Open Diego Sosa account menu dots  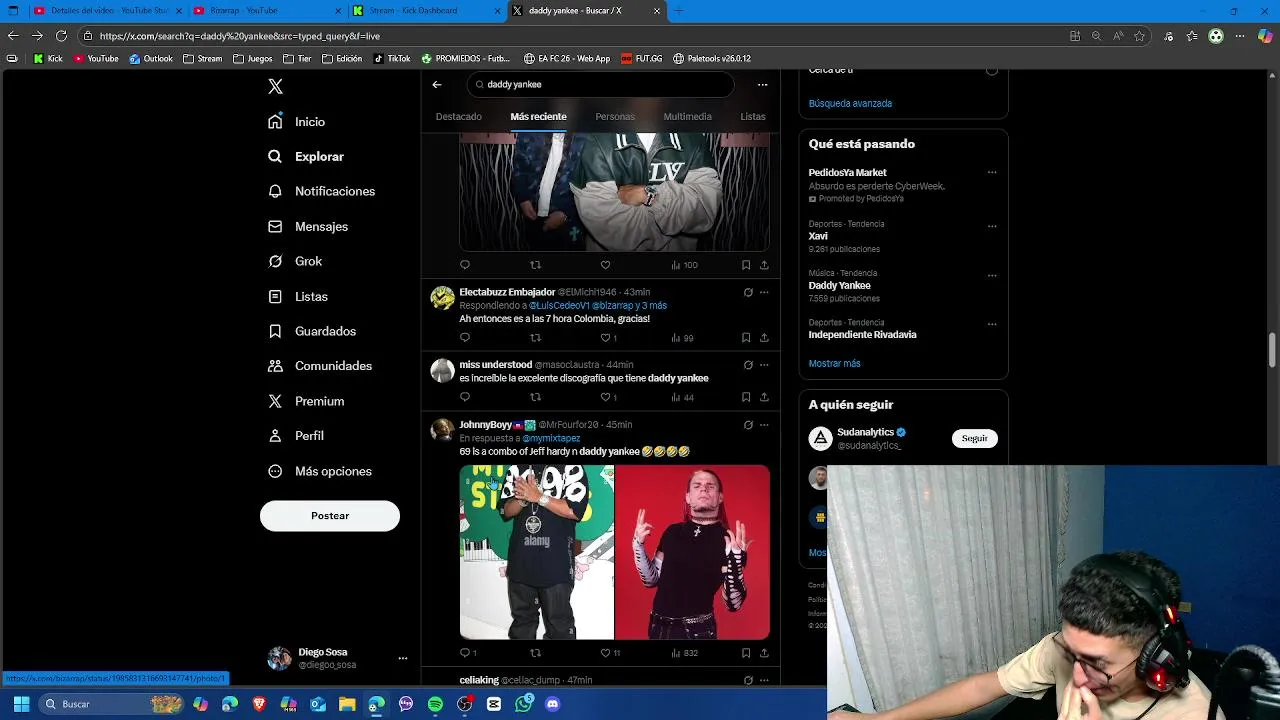click(x=403, y=658)
